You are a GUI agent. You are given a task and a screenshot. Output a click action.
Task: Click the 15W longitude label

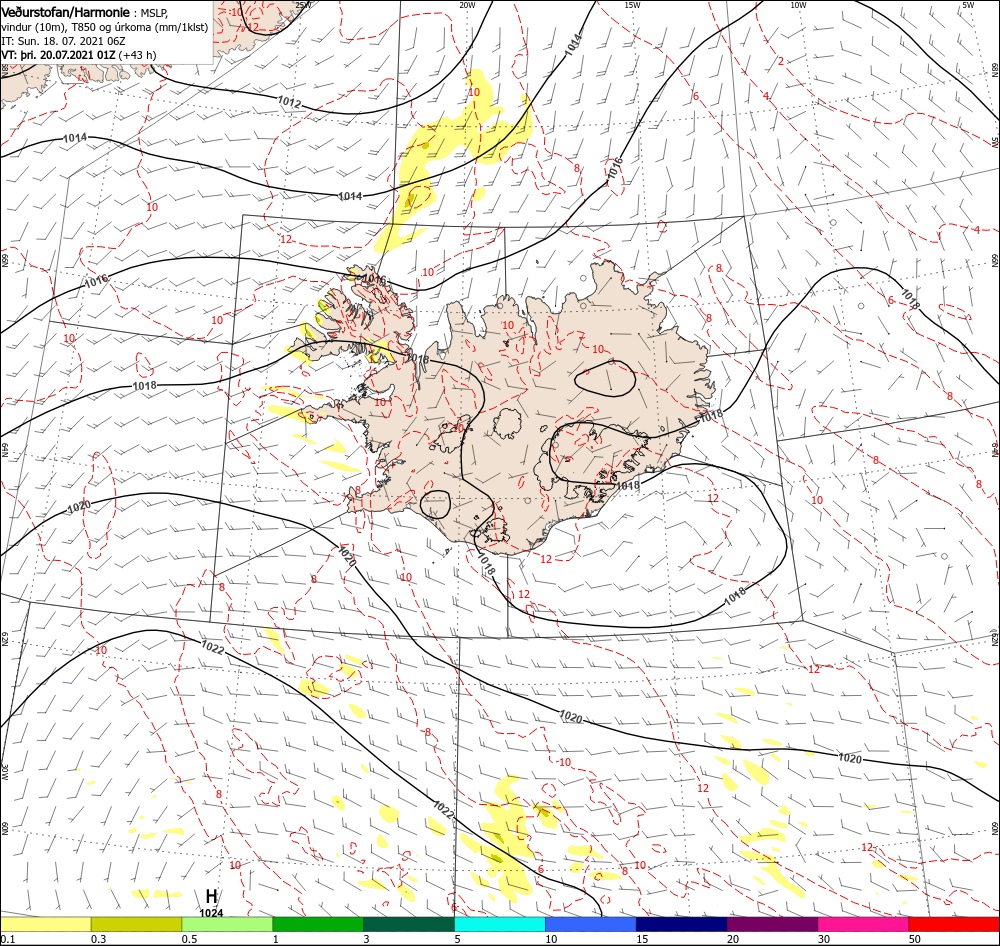632,5
